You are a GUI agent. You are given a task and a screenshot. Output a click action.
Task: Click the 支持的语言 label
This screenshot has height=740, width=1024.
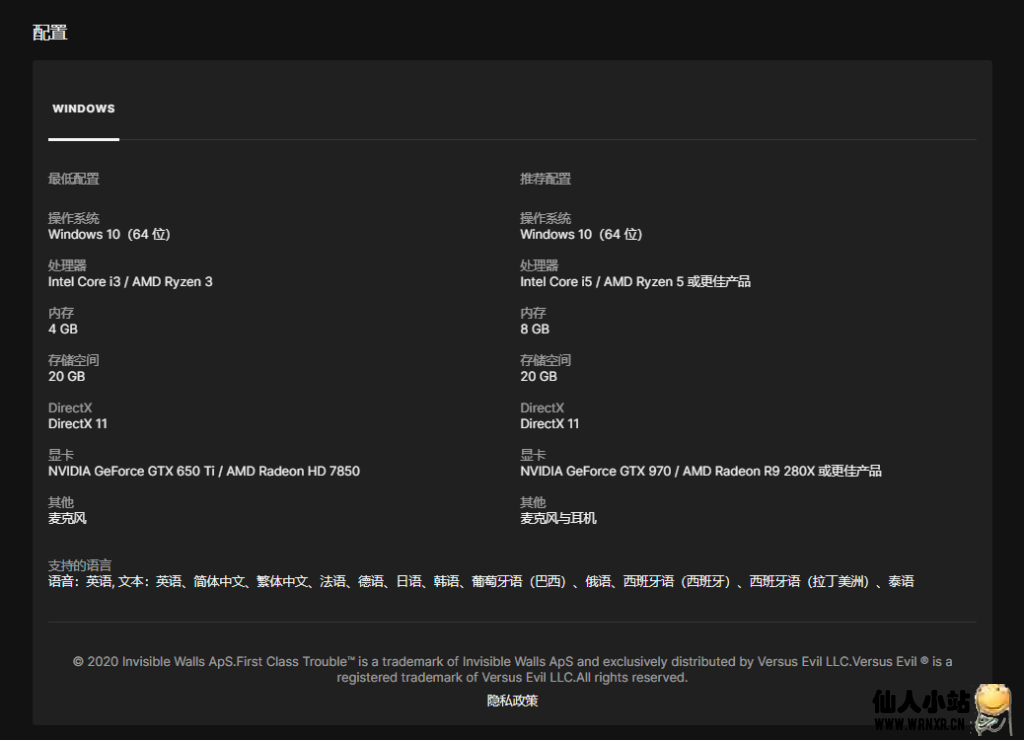pos(80,566)
